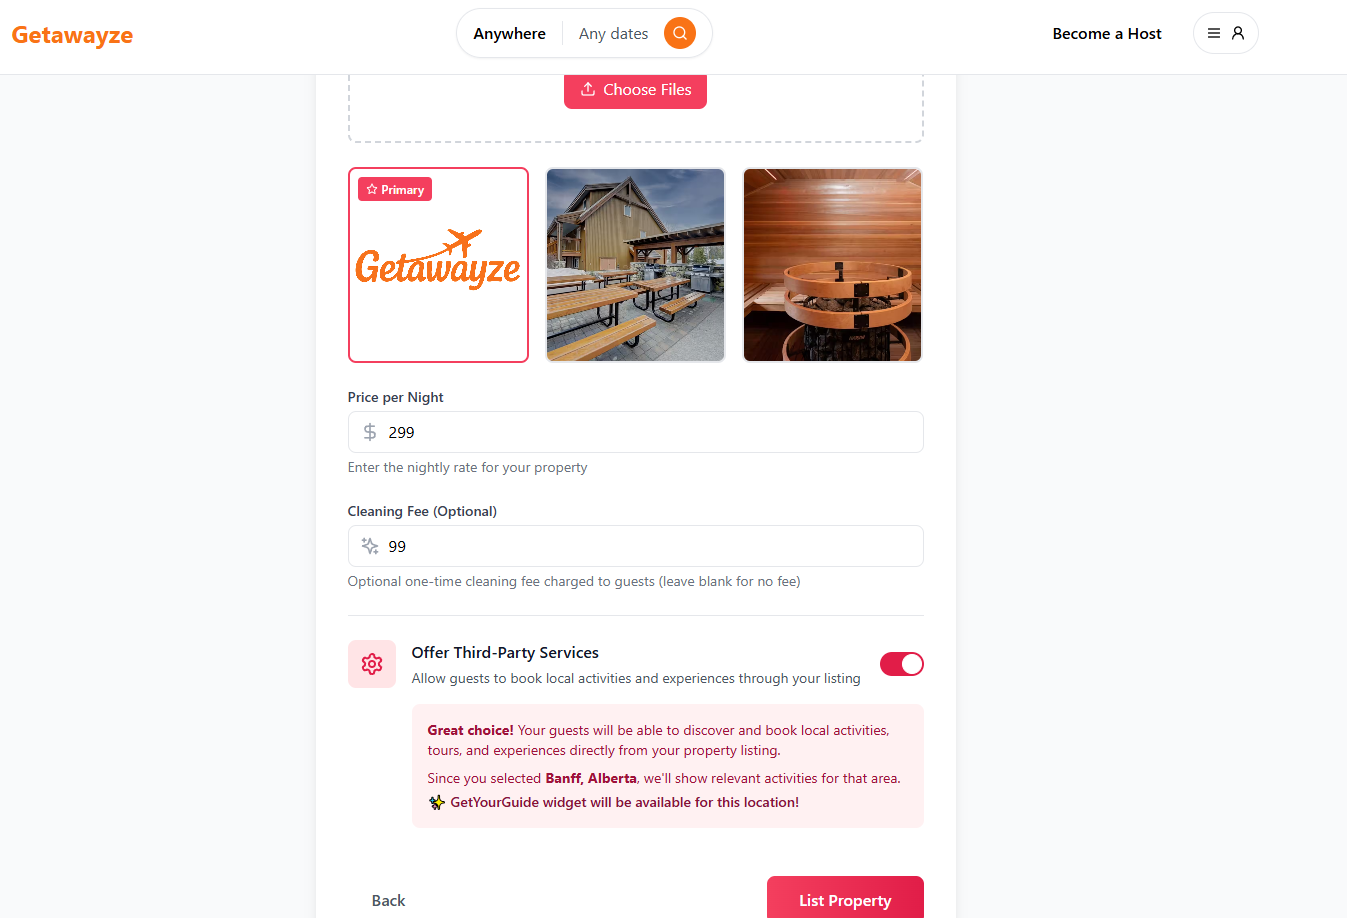Click the upload icon on Choose Files

(x=588, y=89)
